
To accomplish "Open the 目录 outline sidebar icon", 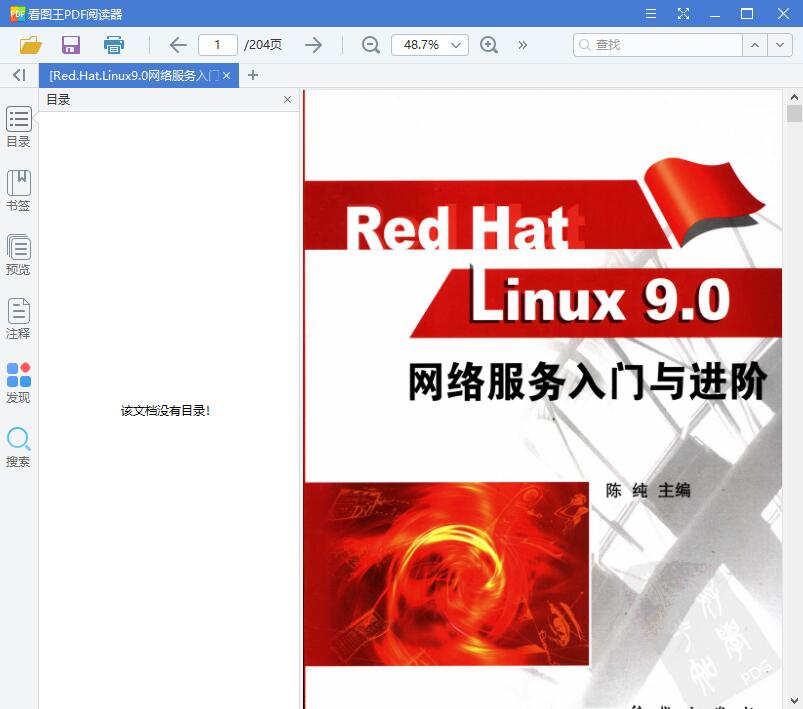I will [18, 127].
